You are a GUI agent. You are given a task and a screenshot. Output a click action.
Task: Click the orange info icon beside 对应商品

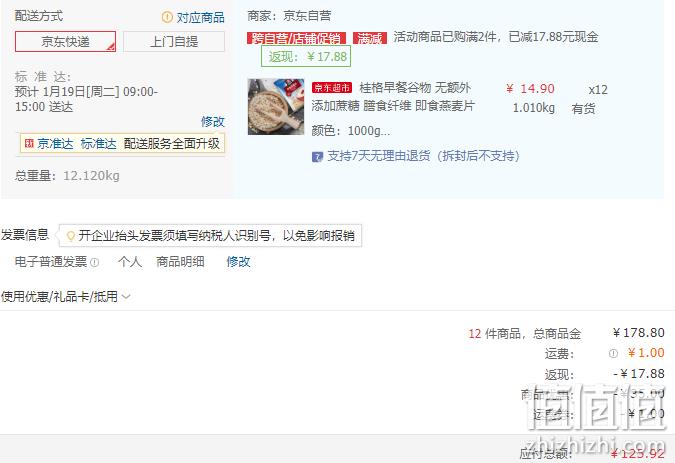167,17
